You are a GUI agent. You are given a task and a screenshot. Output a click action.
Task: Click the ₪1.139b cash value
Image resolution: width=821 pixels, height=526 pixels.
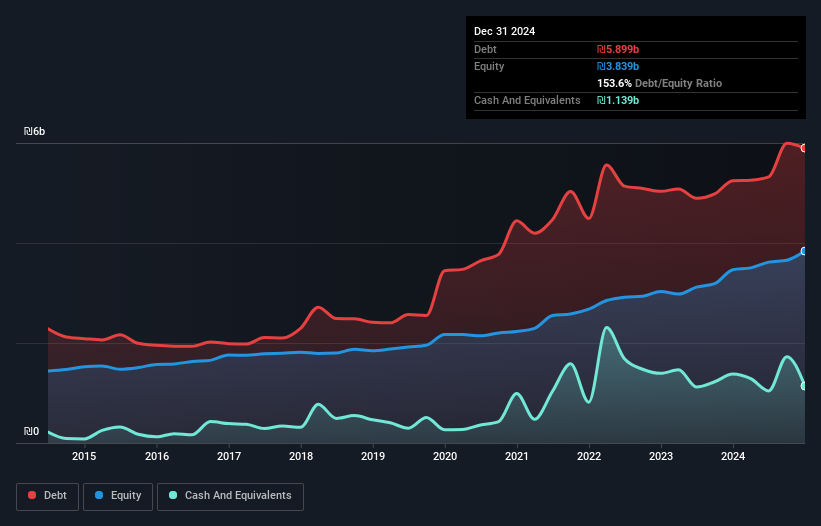coord(618,100)
